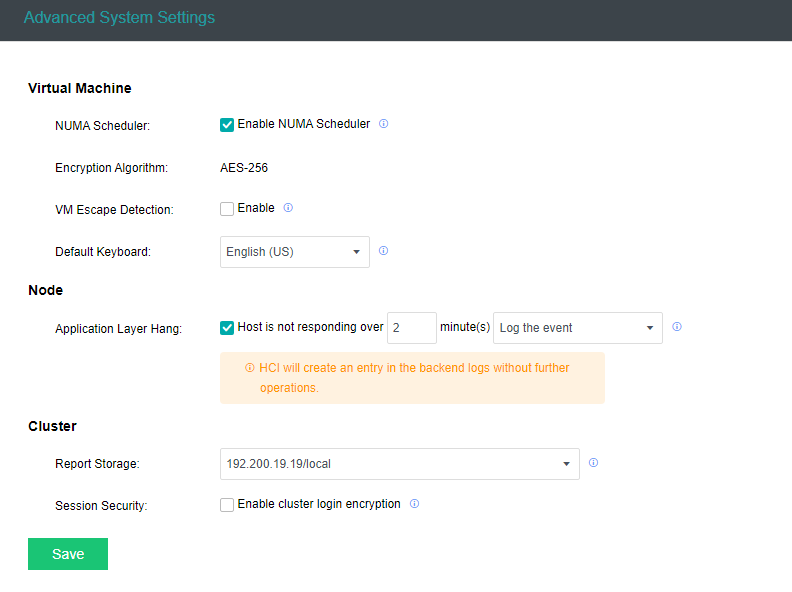The height and width of the screenshot is (592, 792).
Task: Open the Default Keyboard info tooltip icon
Action: click(x=383, y=251)
